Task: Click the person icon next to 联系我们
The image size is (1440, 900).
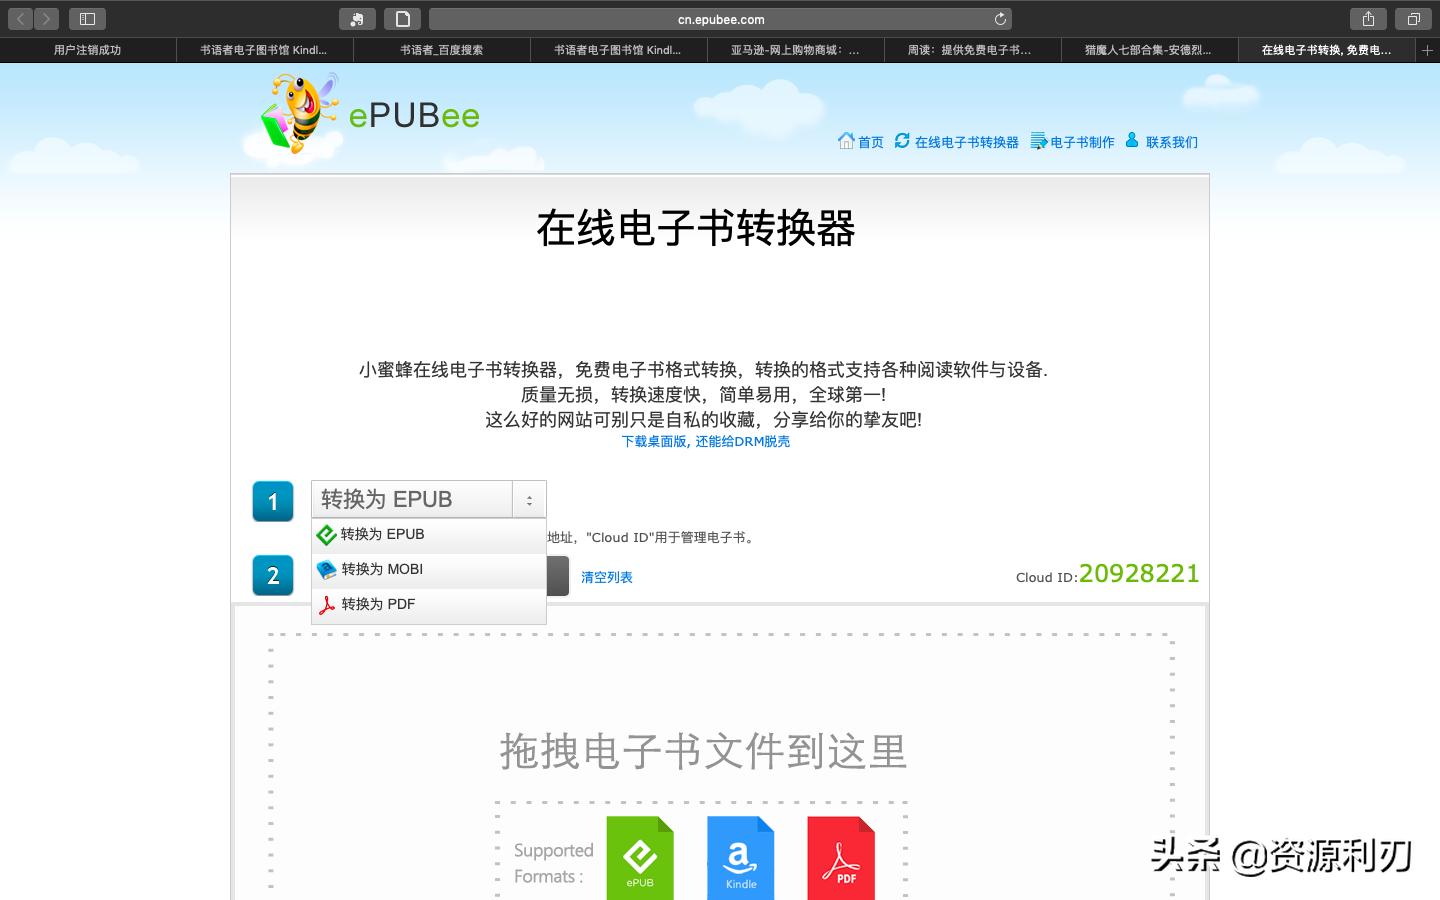Action: [1132, 141]
